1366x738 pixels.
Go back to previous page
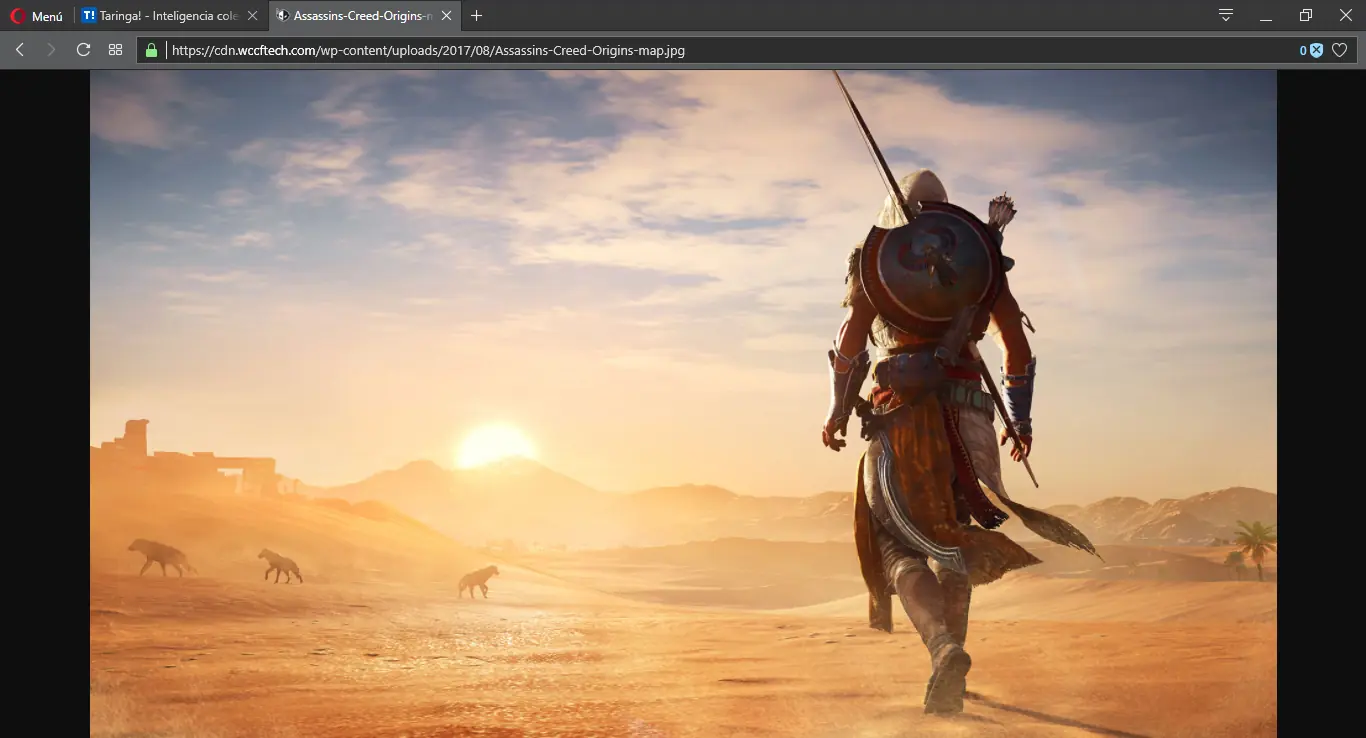(20, 50)
